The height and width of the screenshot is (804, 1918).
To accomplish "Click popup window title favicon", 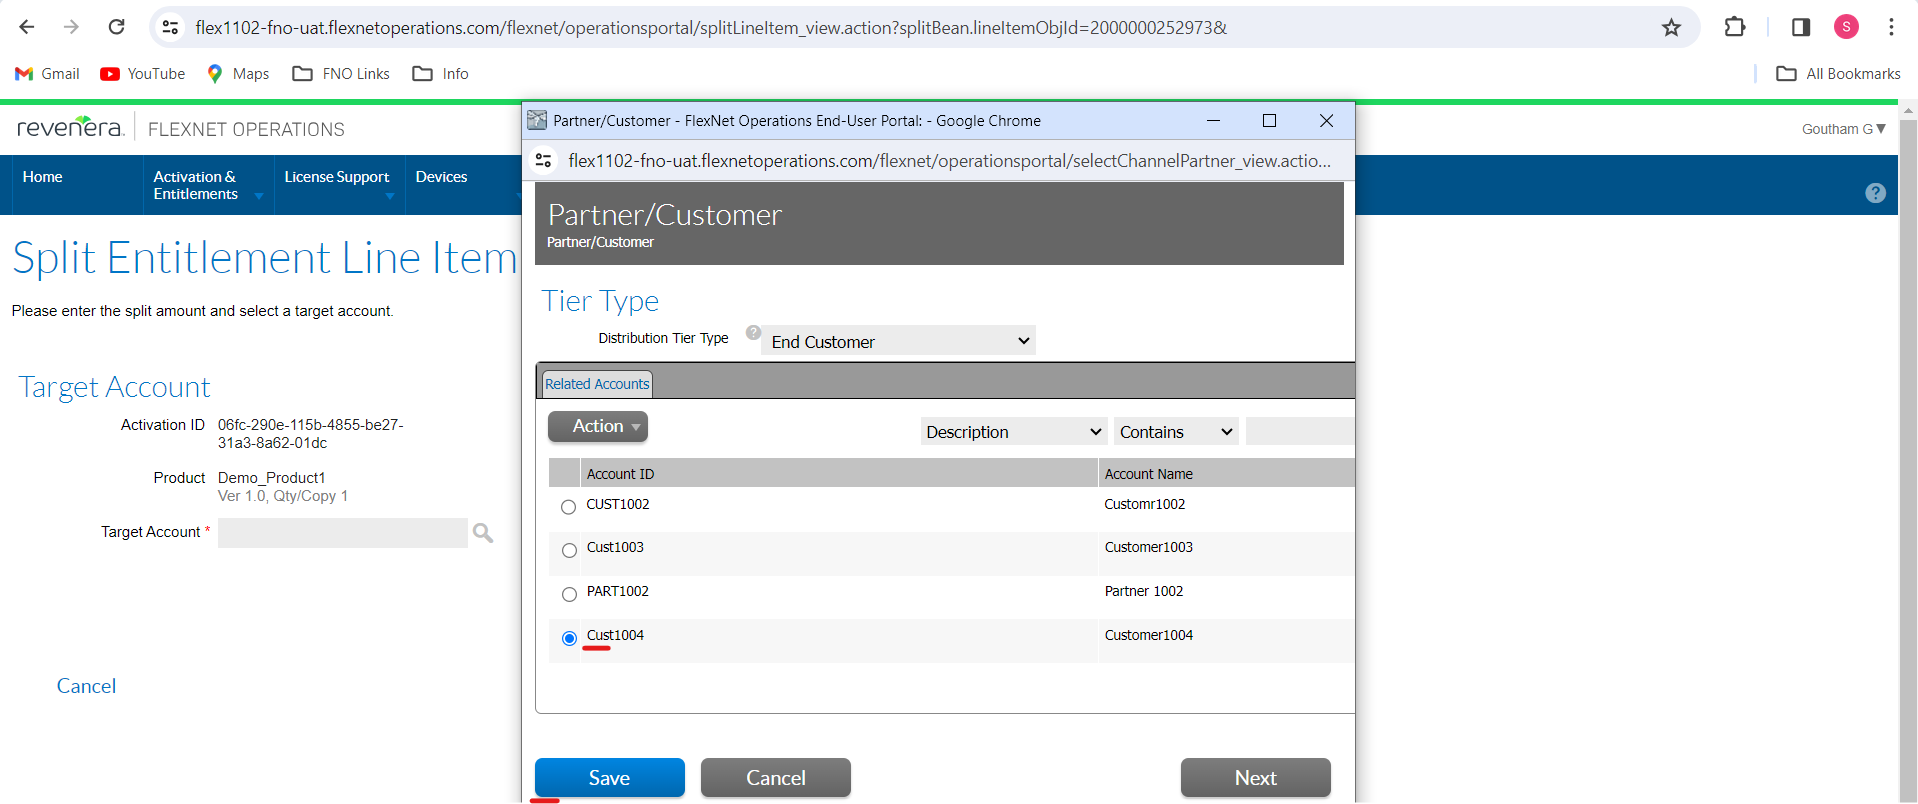I will pyautogui.click(x=537, y=120).
